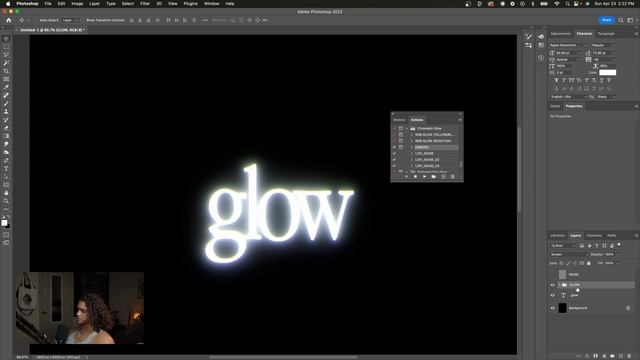Image resolution: width=640 pixels, height=360 pixels.
Task: Click the Background layer black thumbnail
Action: pos(562,308)
